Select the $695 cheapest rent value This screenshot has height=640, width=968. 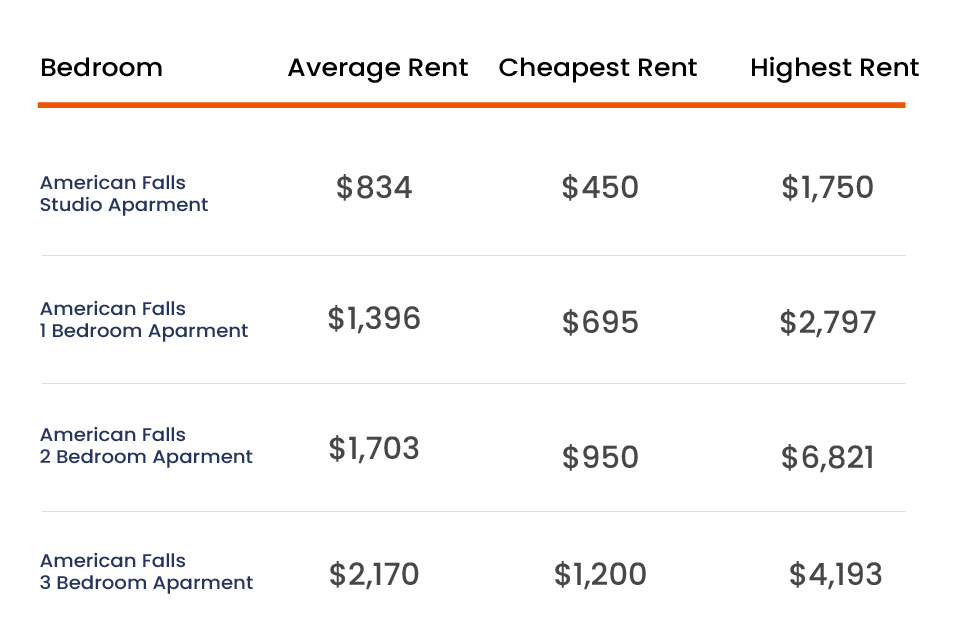tap(600, 322)
